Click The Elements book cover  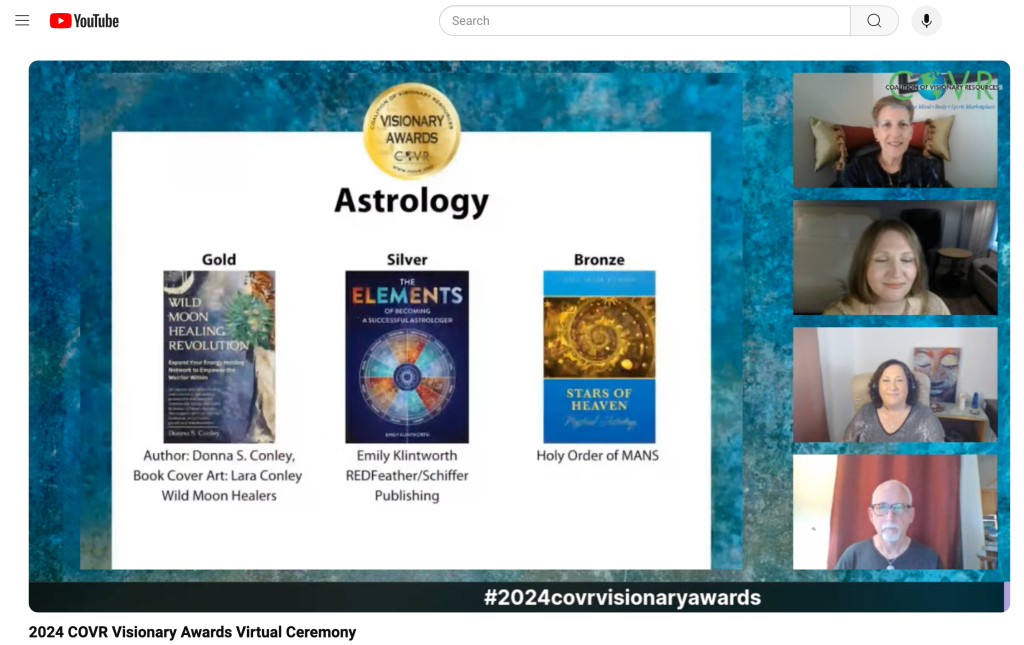407,356
